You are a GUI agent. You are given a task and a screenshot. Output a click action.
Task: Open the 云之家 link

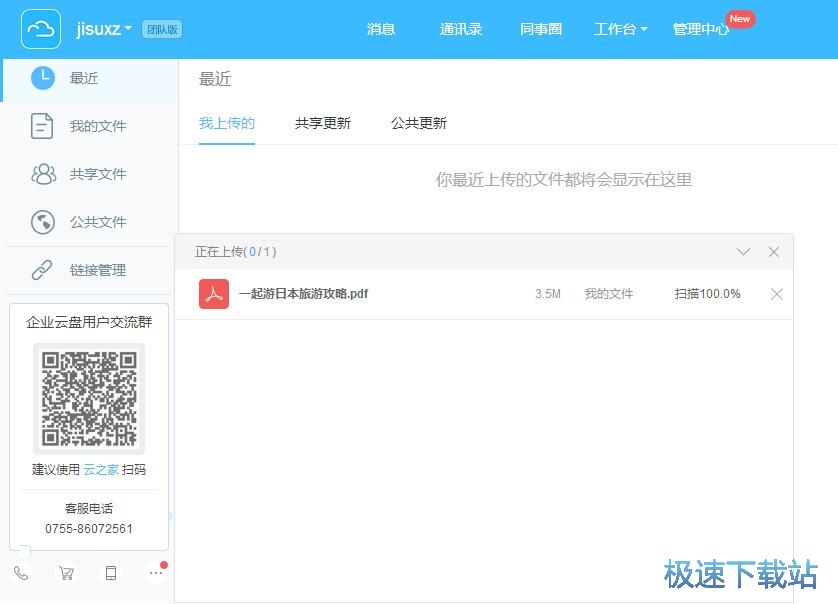tap(100, 470)
